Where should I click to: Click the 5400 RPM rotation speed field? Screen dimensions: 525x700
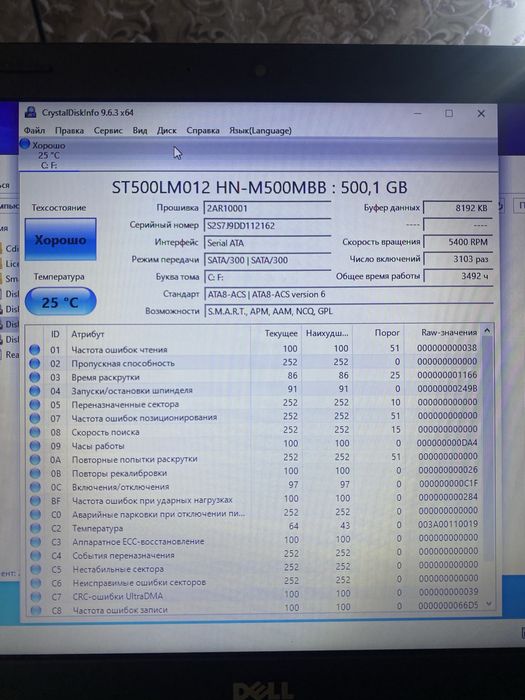coord(458,242)
